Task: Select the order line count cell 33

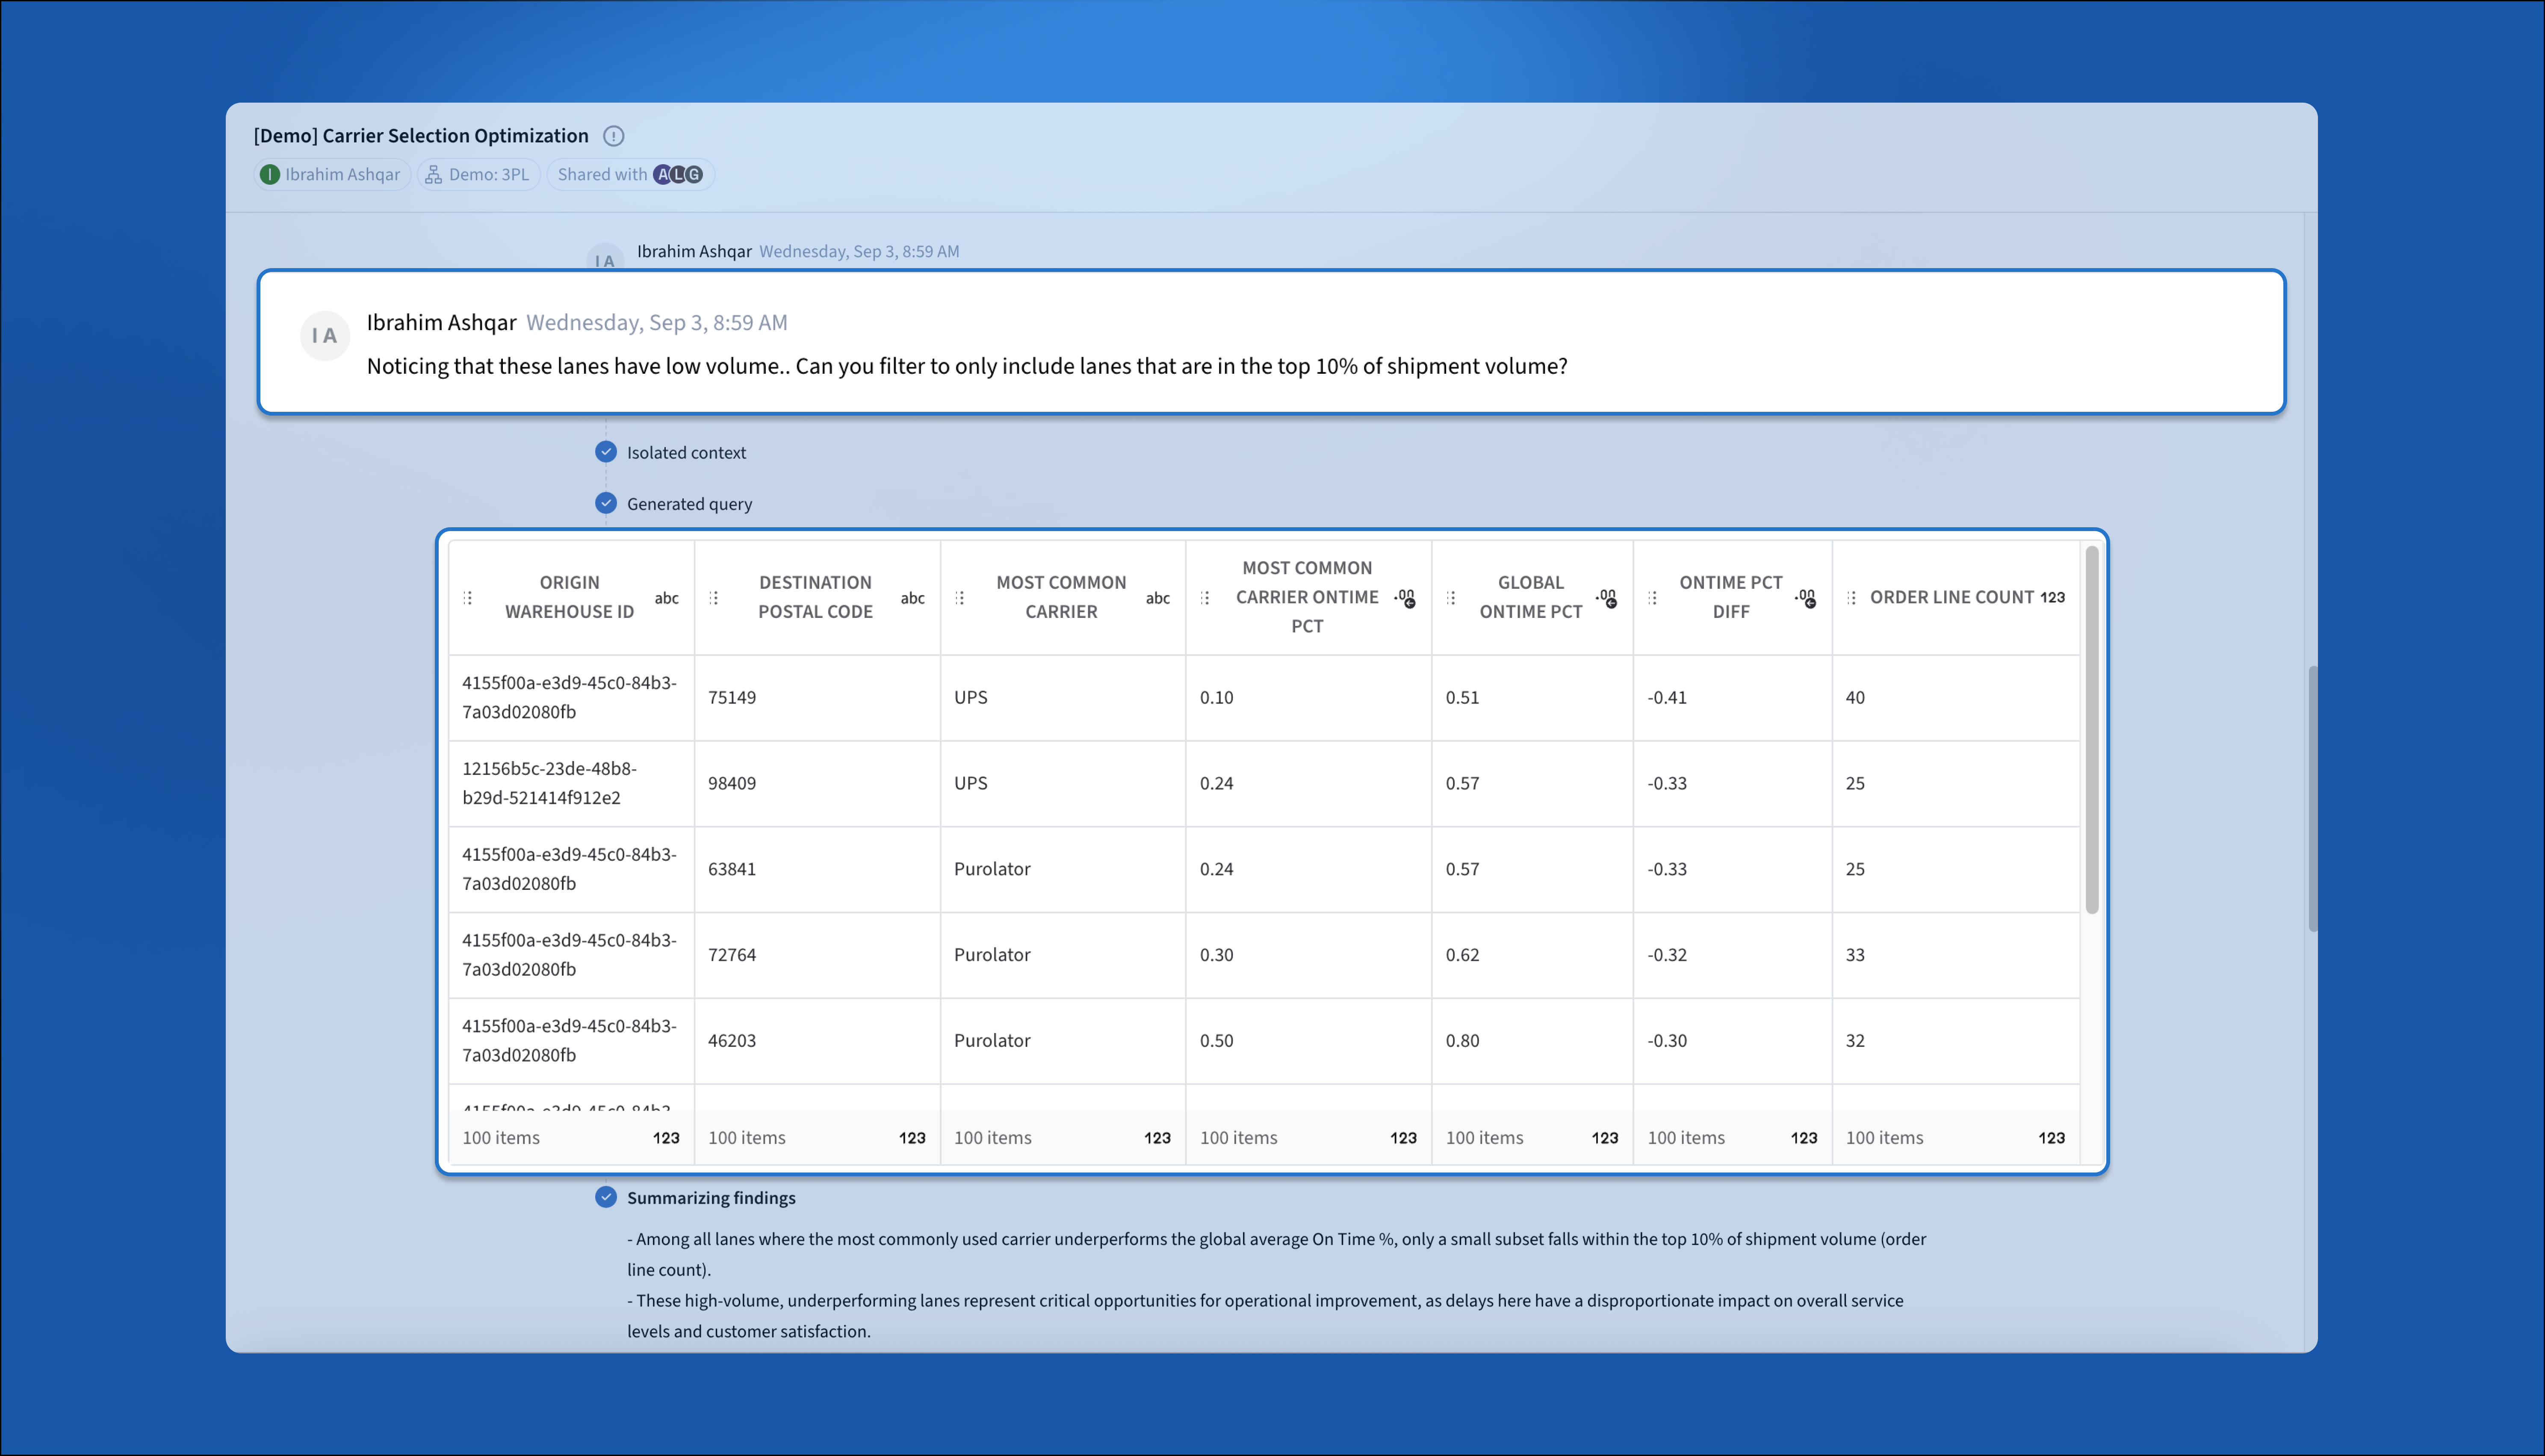Action: pos(1956,955)
